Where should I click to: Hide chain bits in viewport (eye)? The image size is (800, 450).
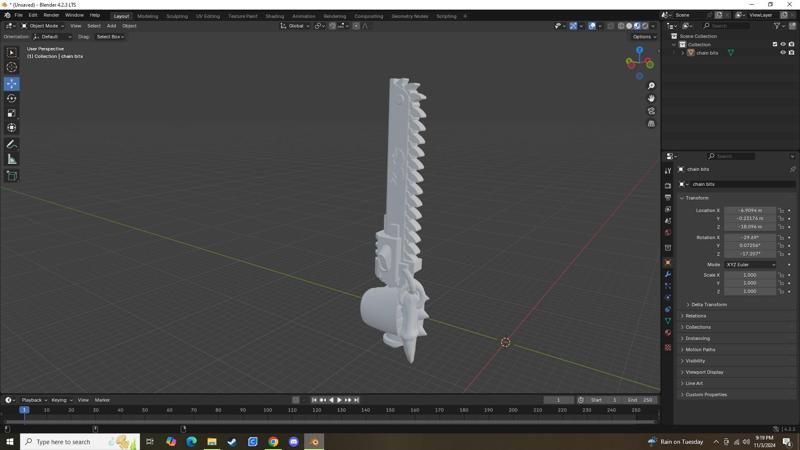(x=783, y=53)
